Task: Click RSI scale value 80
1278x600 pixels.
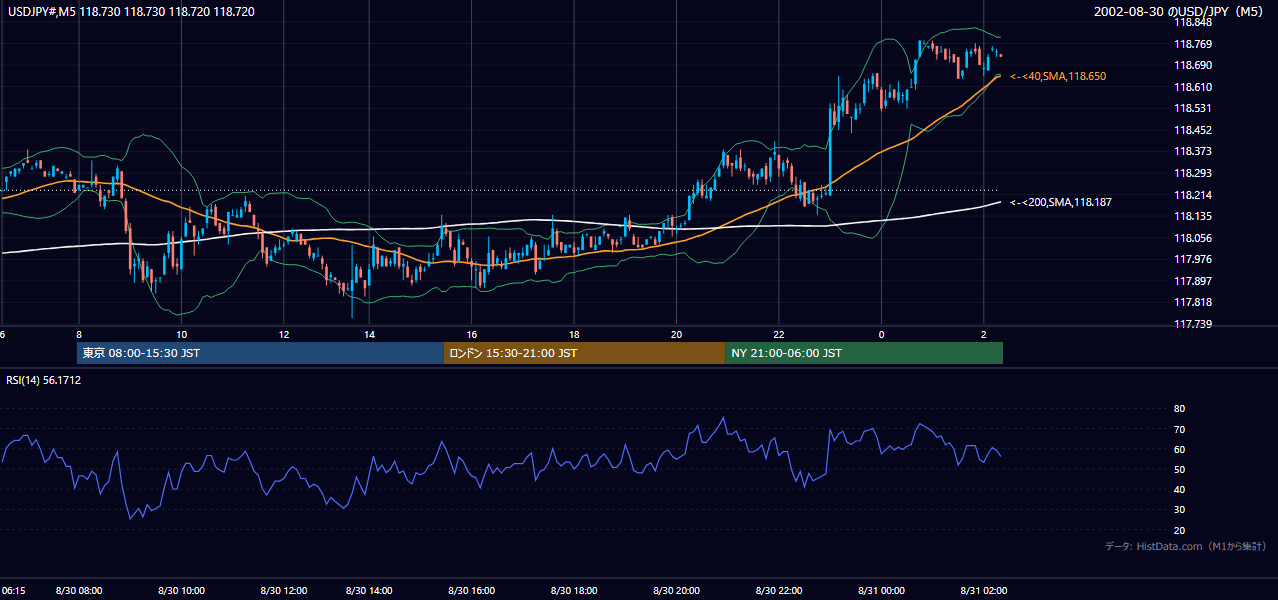Action: 1179,409
